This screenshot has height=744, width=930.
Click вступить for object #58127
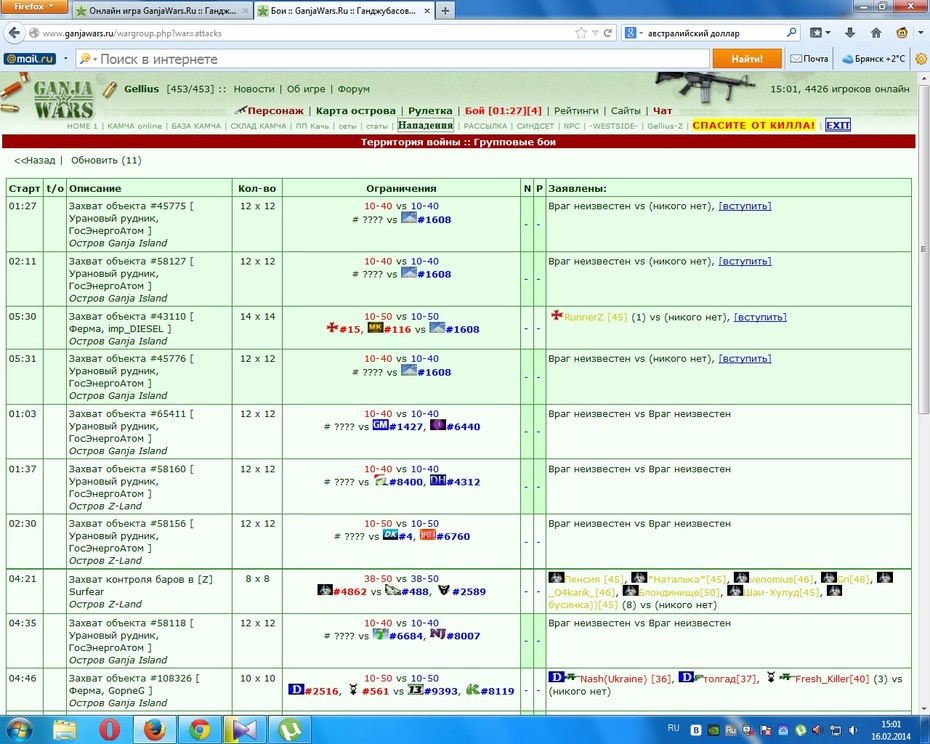pos(745,261)
